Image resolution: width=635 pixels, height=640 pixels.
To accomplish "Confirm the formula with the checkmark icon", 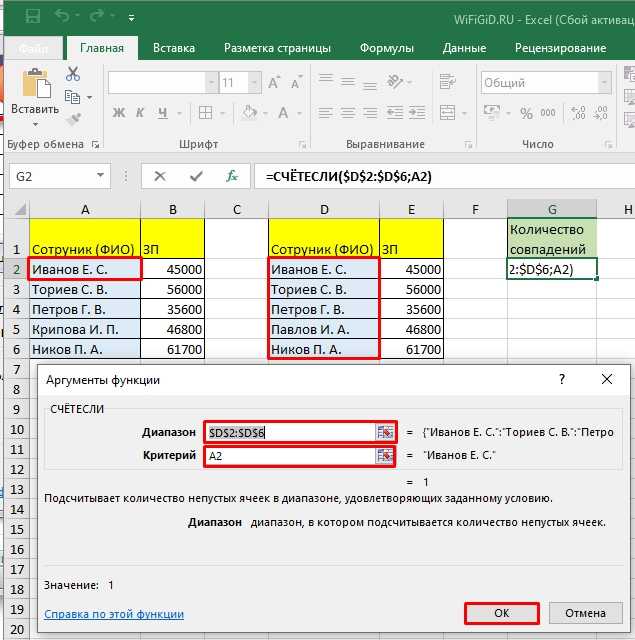I will [x=196, y=176].
